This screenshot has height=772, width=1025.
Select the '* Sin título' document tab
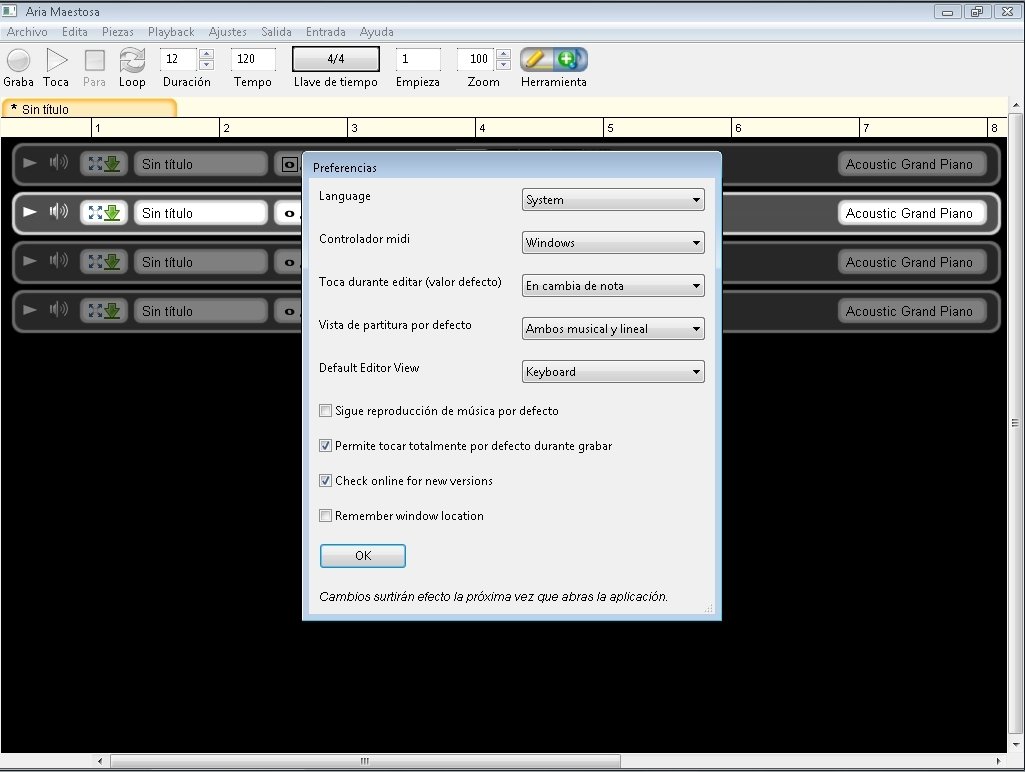[90, 109]
